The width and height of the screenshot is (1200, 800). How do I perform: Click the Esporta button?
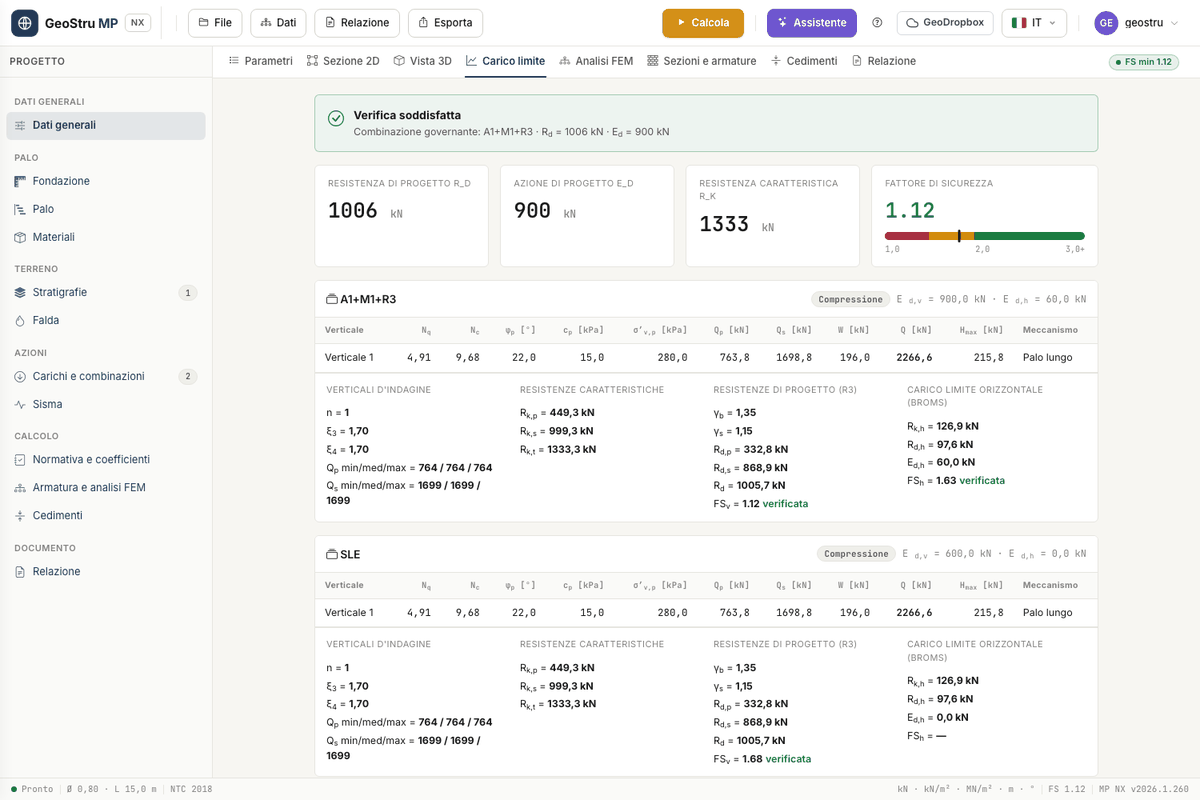[x=445, y=23]
